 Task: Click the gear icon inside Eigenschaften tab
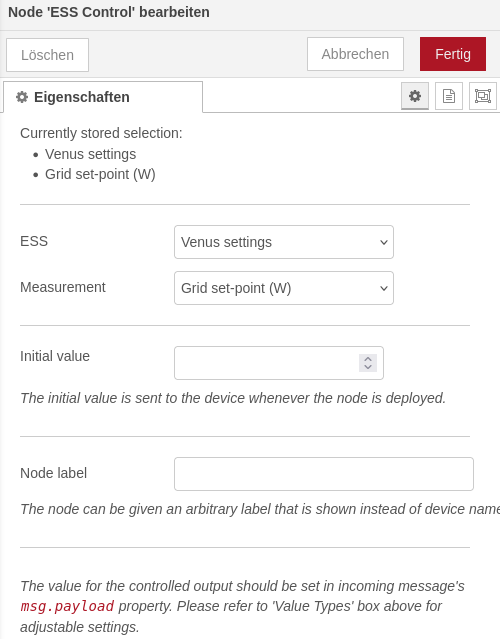click(x=22, y=97)
